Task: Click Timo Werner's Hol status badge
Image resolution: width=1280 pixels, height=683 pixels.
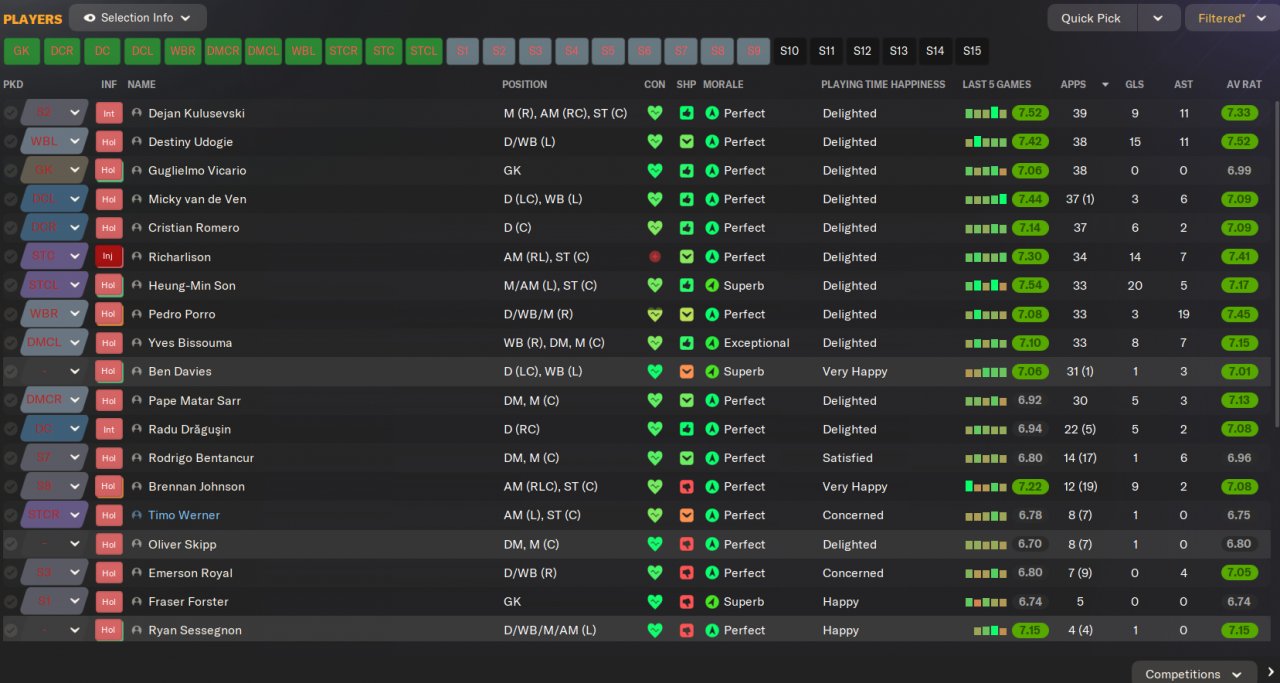Action: click(109, 515)
